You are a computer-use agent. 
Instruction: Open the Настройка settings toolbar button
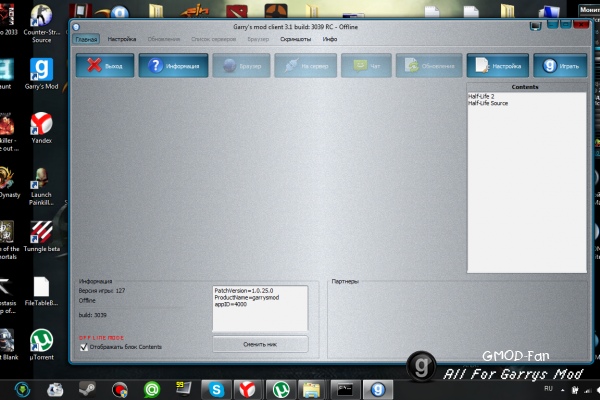[498, 66]
